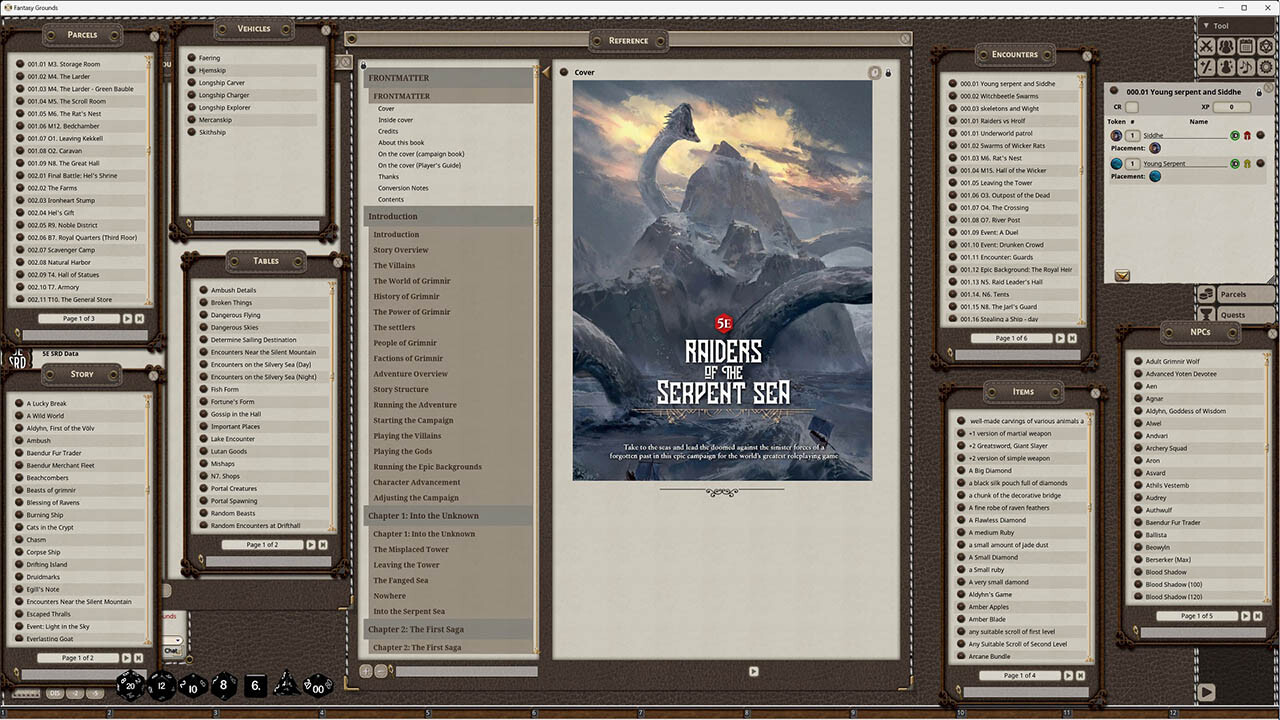Open the party sheet icon in Tool panel
1280x720 pixels.
(x=1228, y=47)
